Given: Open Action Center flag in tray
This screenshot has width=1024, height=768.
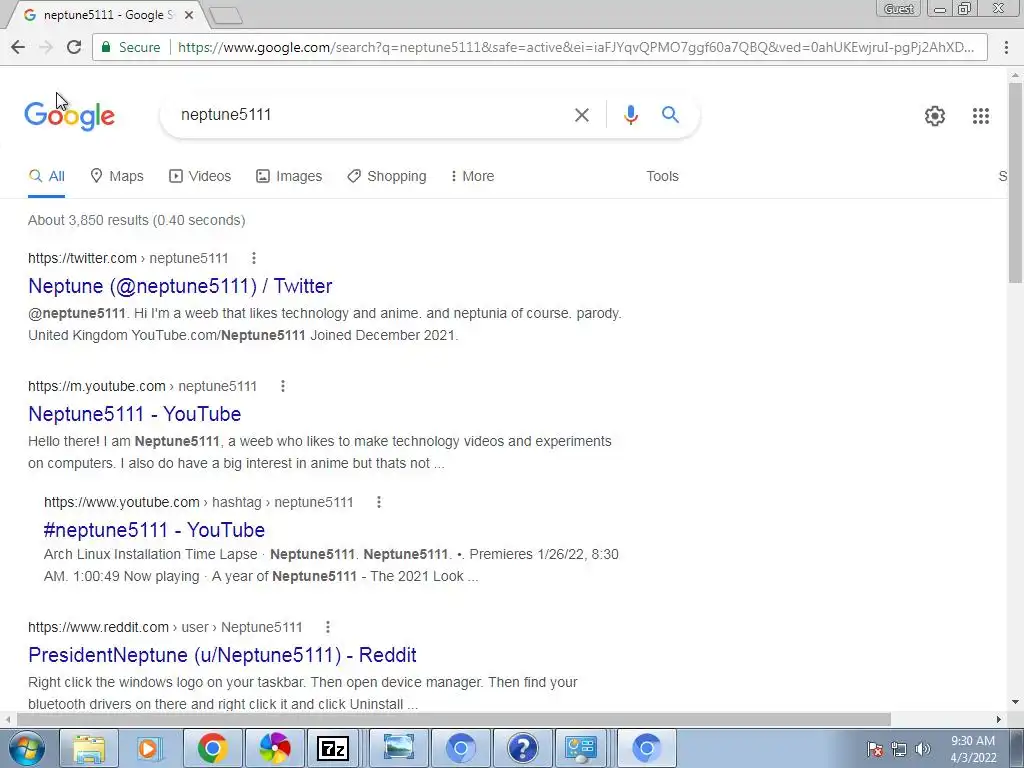Looking at the screenshot, I should click(x=875, y=749).
